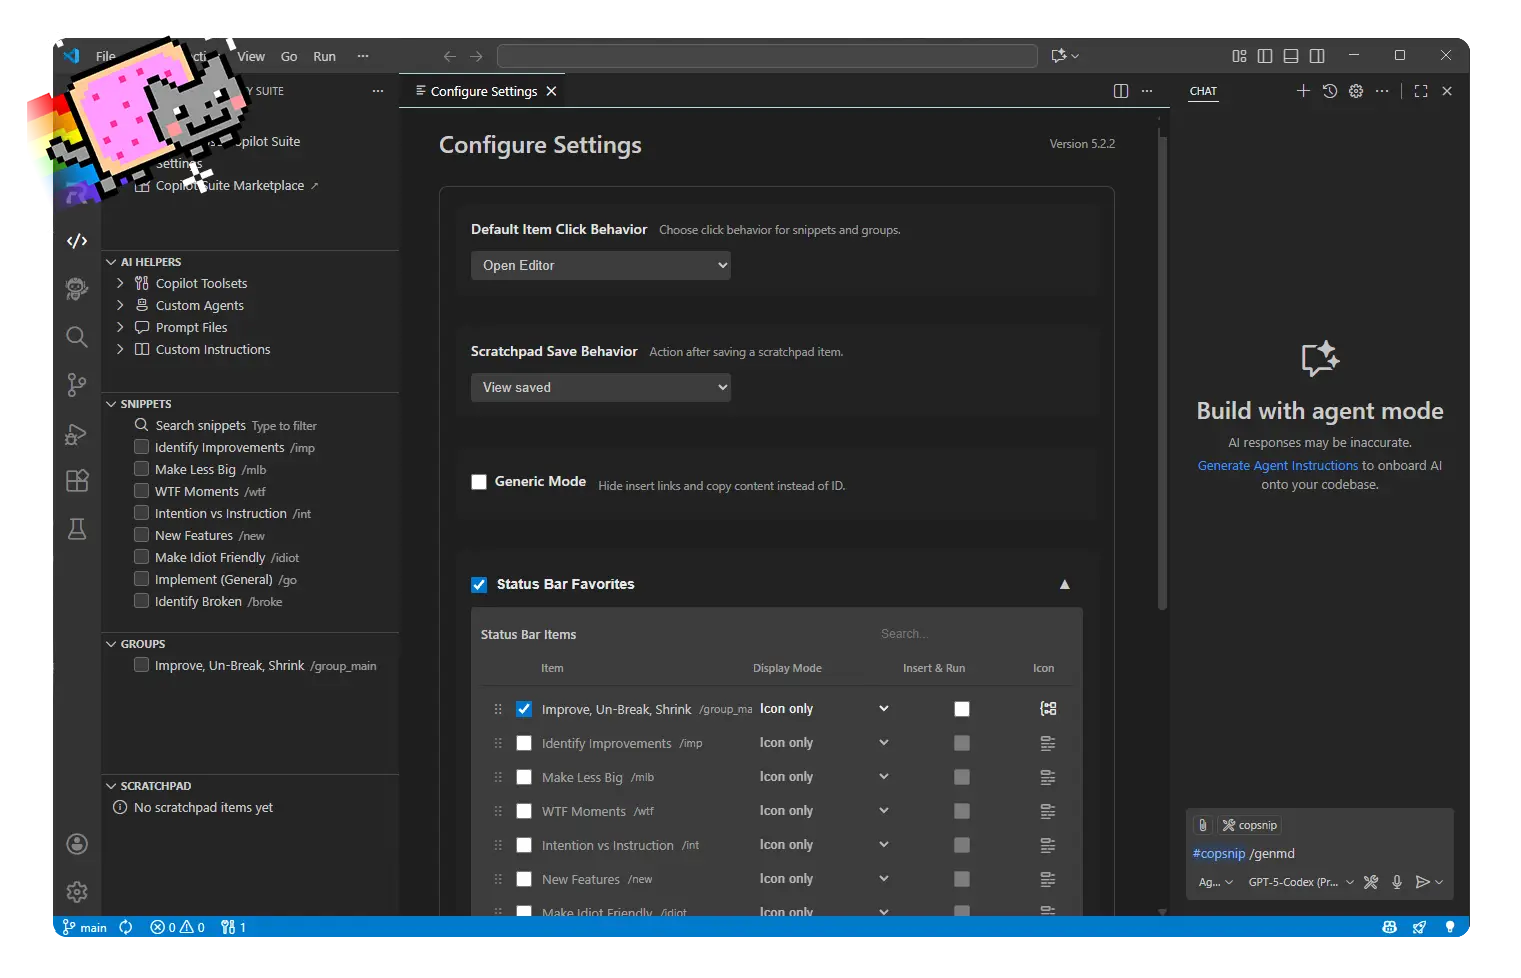
Task: Open the Testing flask icon in the sidebar
Action: tap(77, 529)
